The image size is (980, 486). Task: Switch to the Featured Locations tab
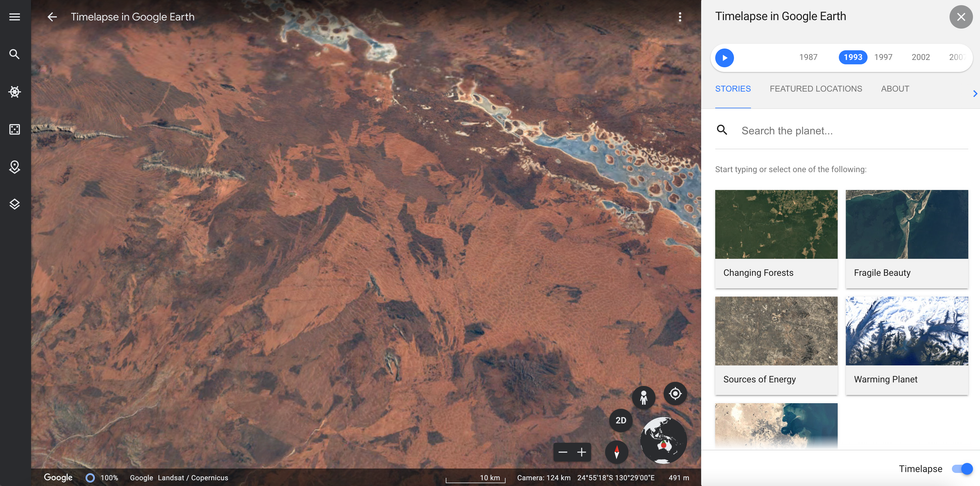point(816,89)
